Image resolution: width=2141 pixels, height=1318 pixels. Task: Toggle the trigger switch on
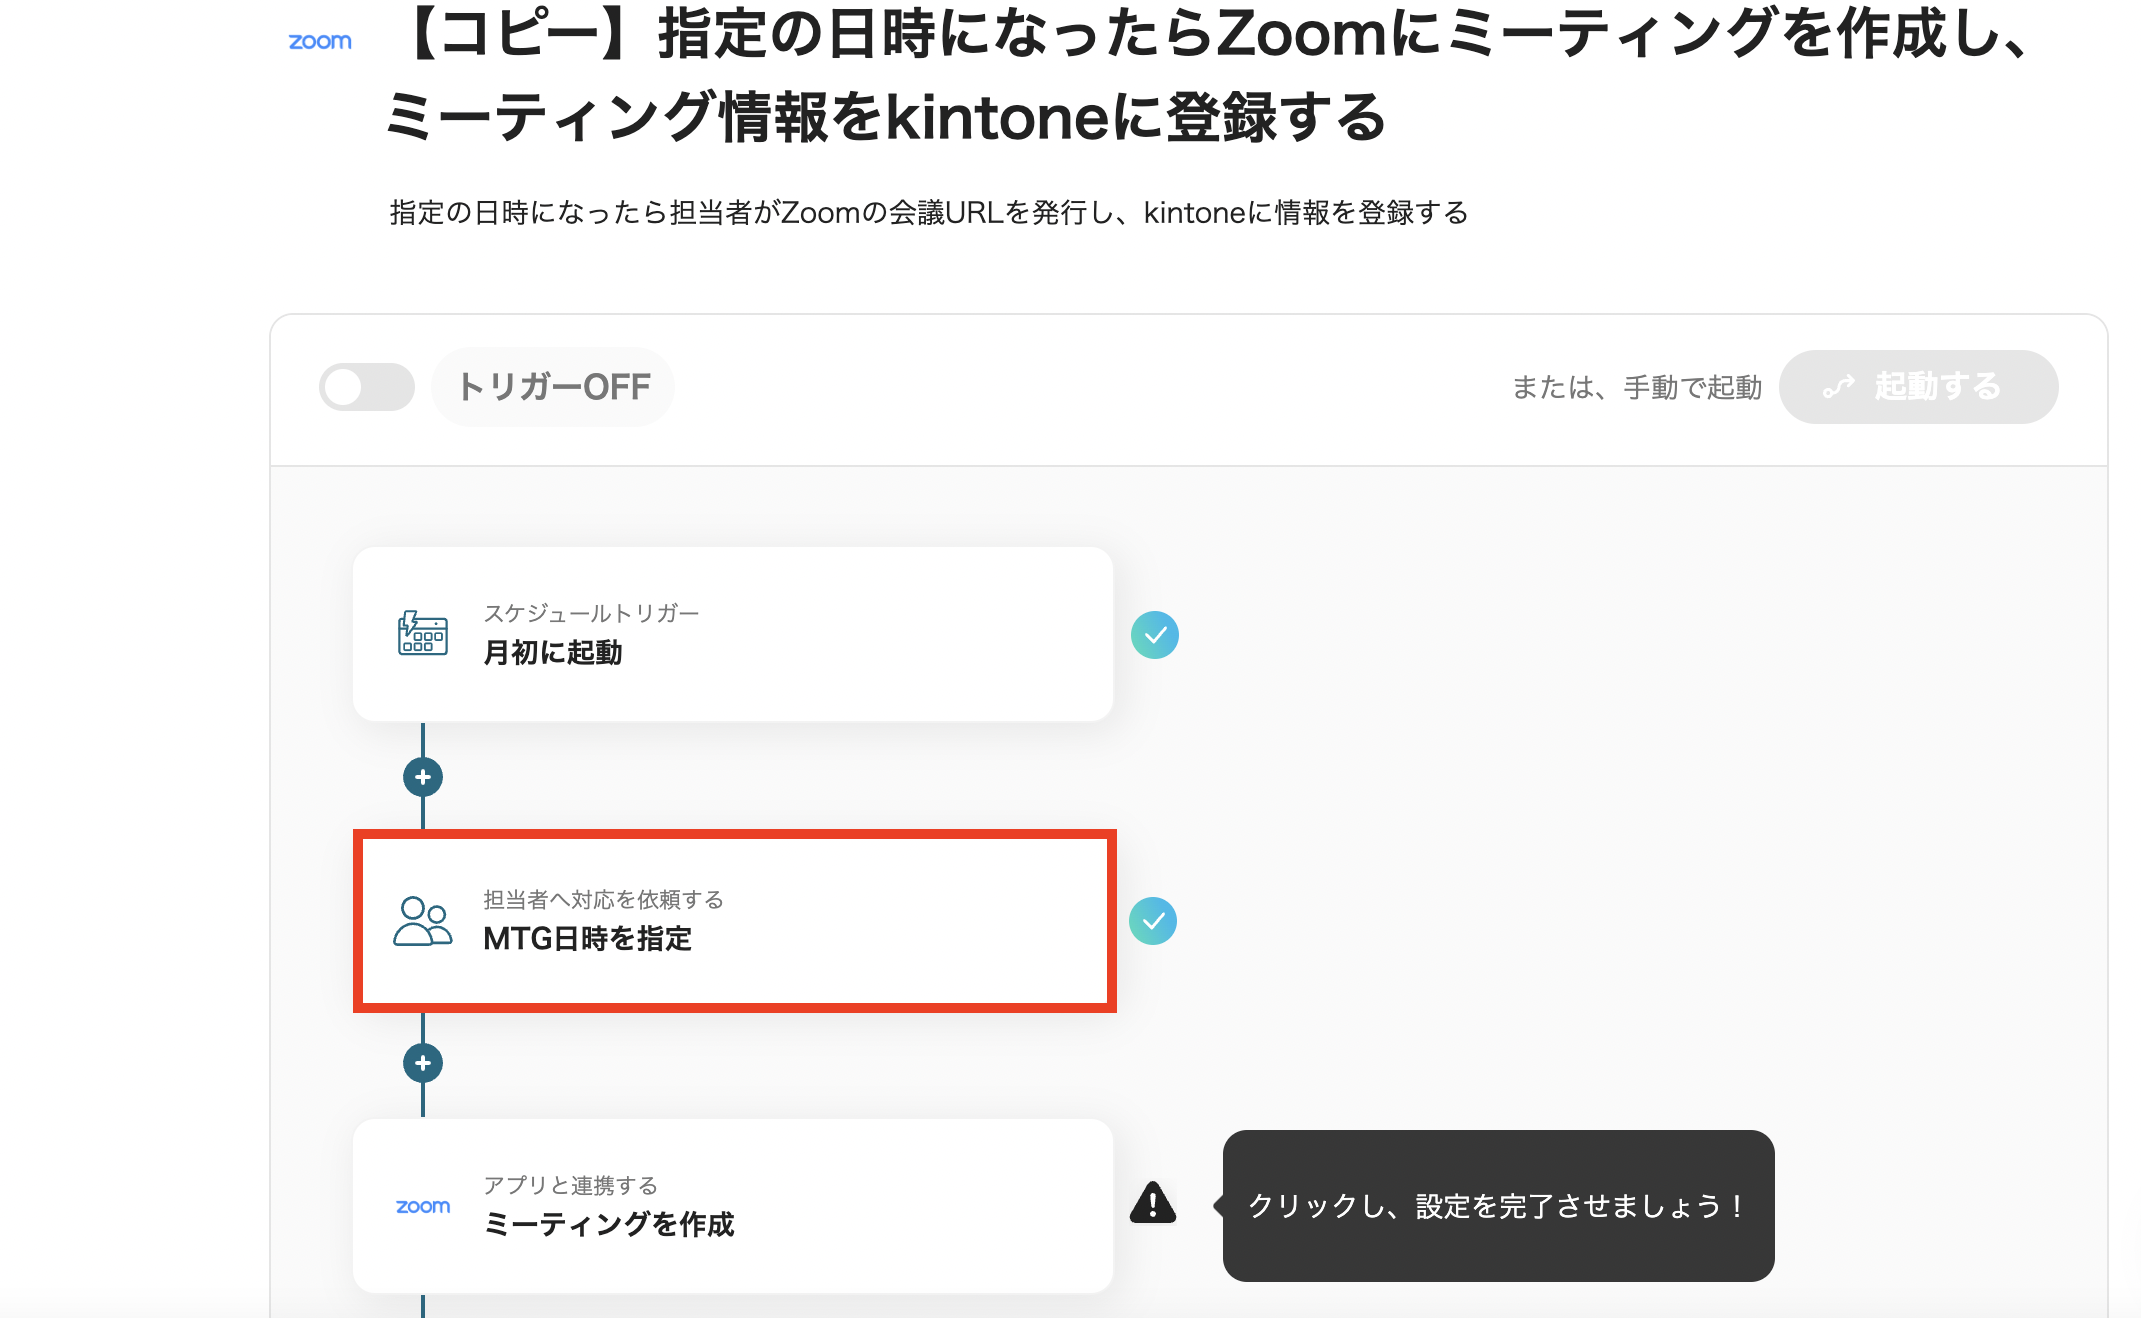tap(367, 387)
